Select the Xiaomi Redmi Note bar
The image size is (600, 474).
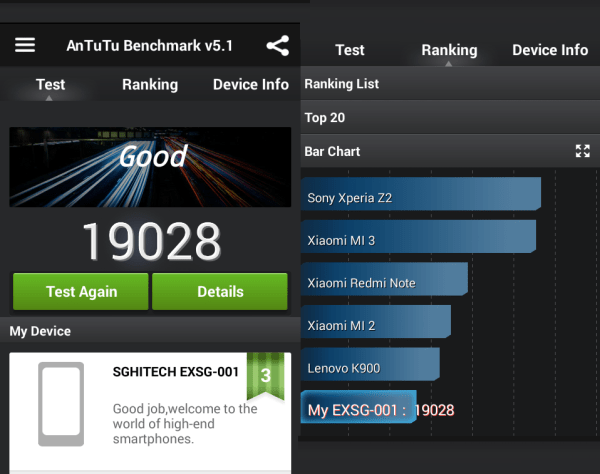[384, 279]
